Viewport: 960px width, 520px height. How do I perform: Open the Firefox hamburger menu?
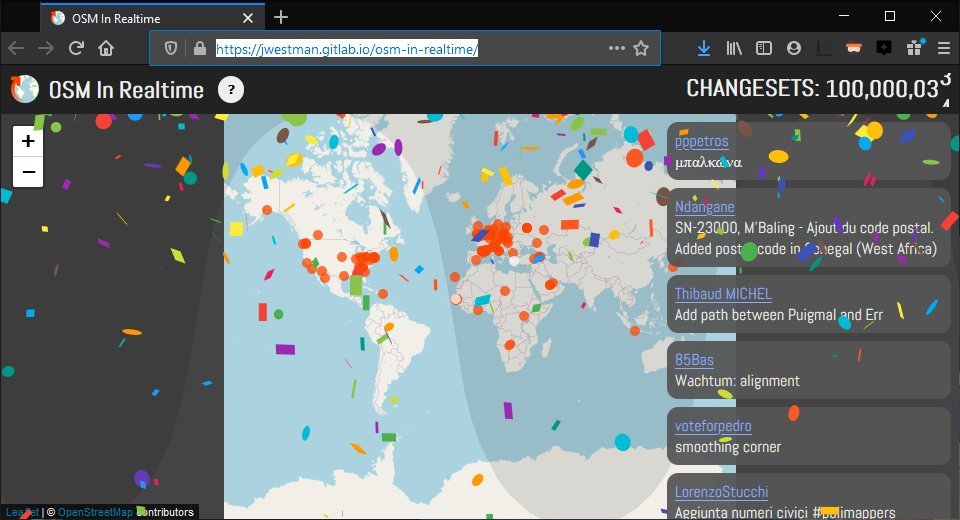[943, 48]
